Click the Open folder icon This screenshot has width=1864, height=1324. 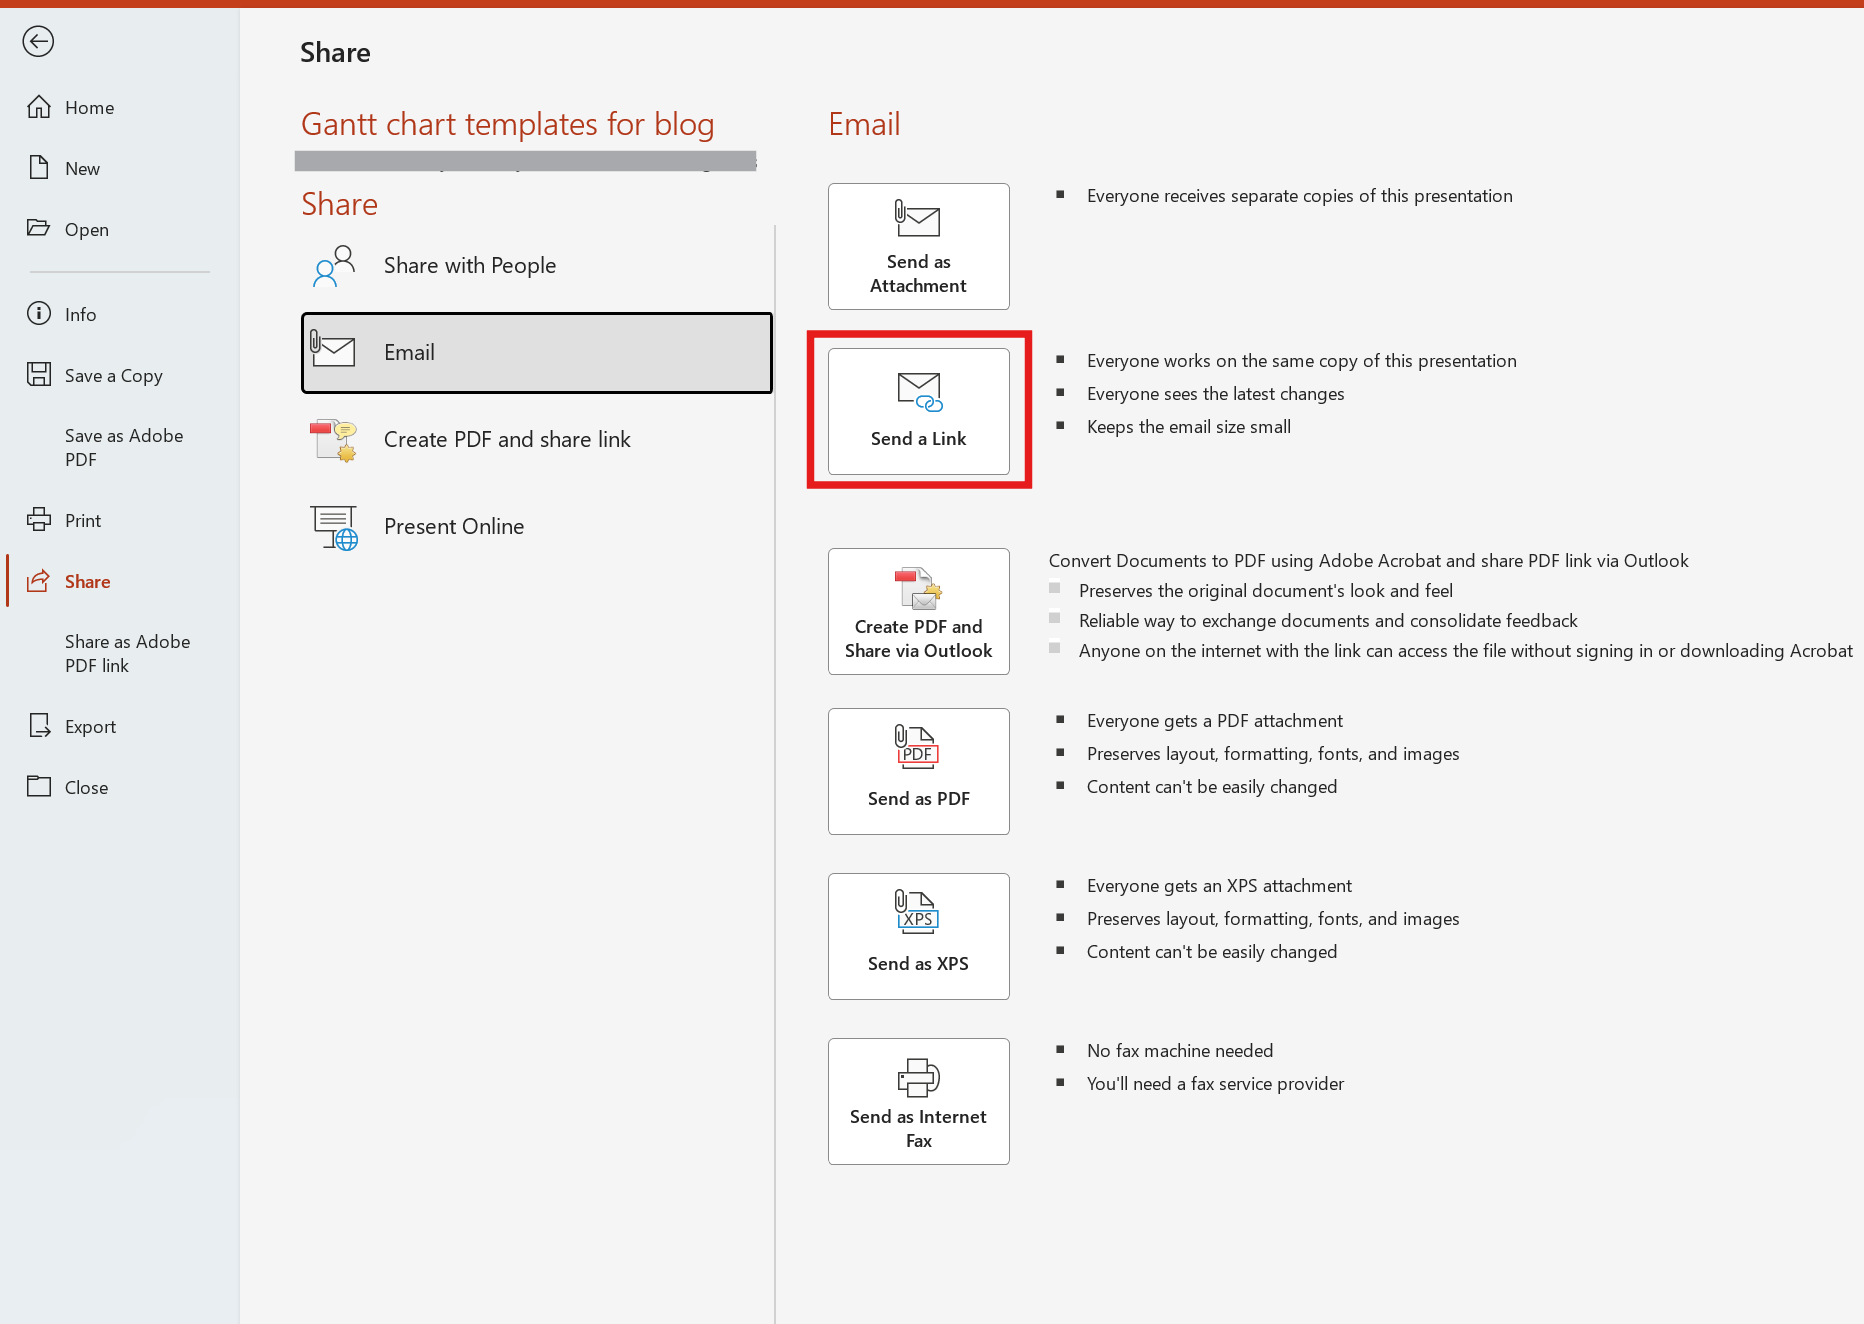click(39, 228)
